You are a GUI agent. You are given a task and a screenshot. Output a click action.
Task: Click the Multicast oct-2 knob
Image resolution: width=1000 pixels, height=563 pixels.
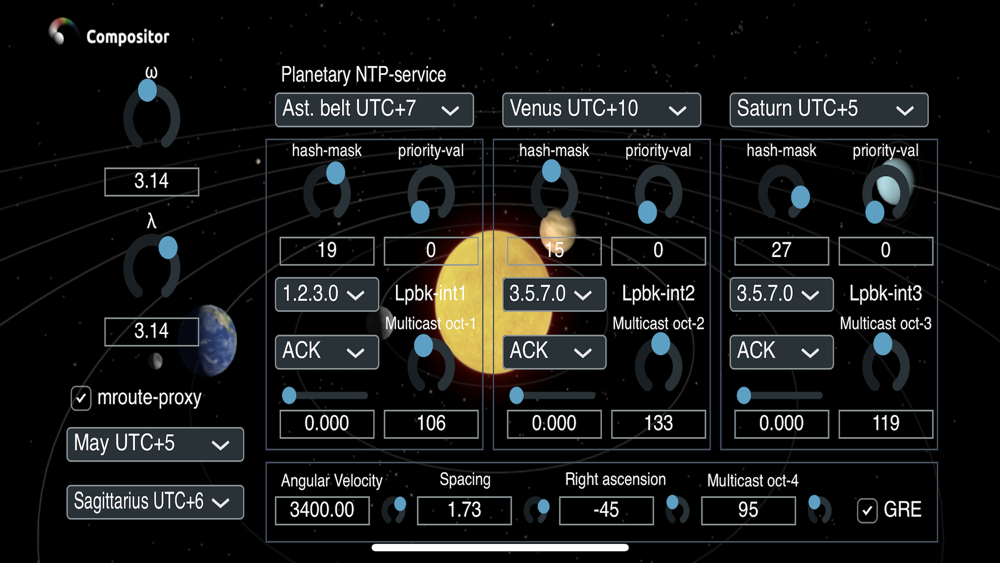click(658, 363)
